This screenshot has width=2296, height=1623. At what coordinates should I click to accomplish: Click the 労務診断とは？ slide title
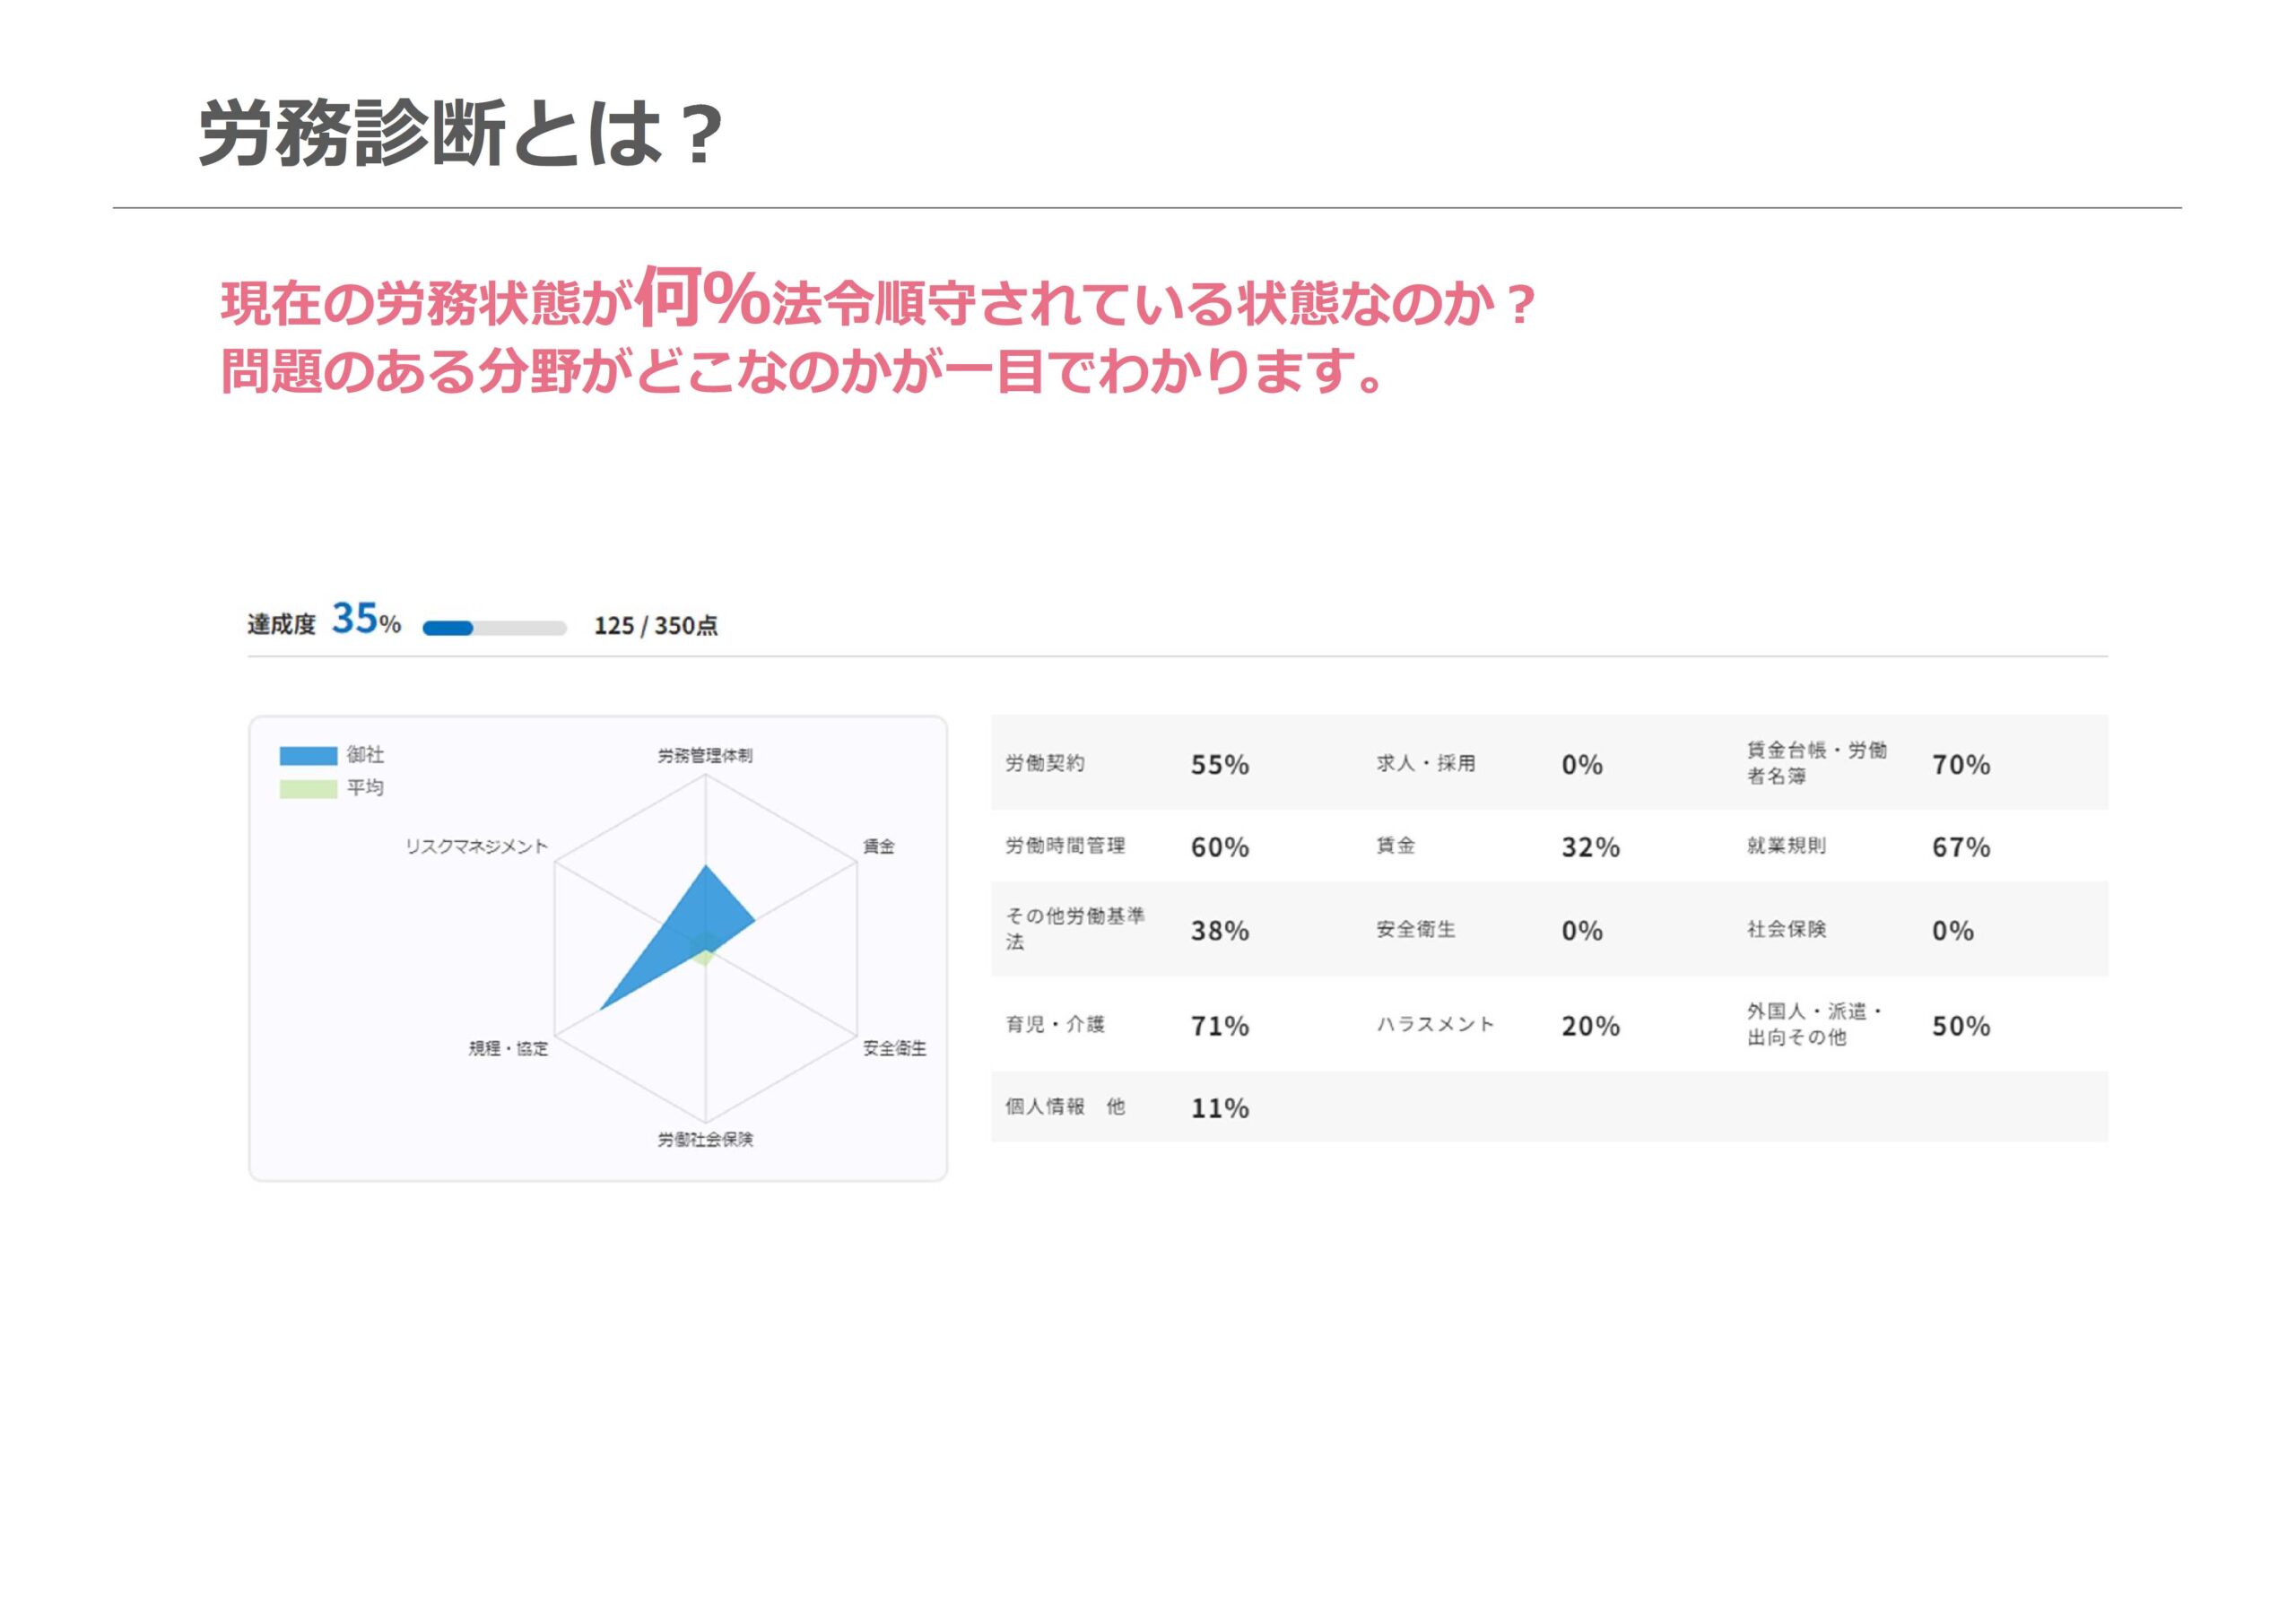point(460,133)
